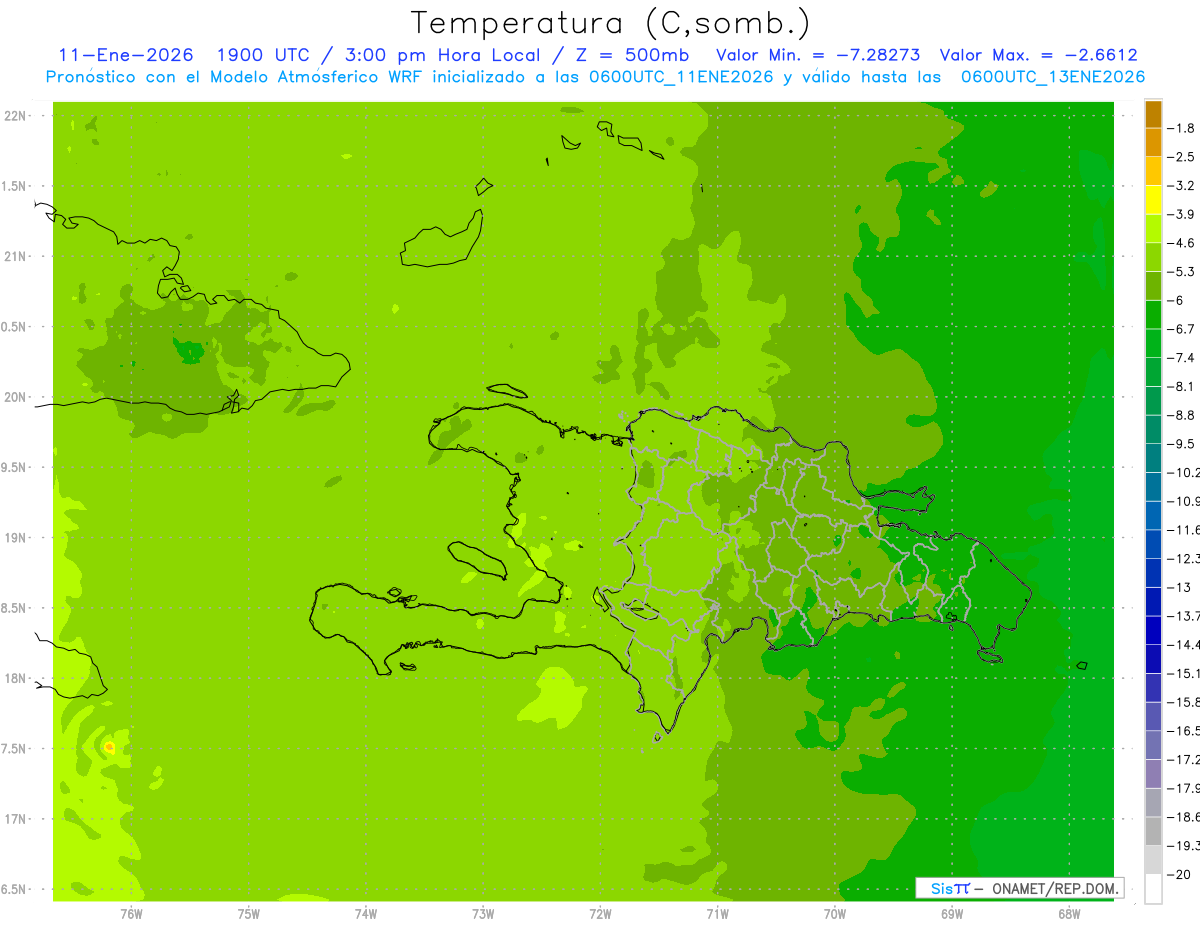Click the "Valor Min. = -7.28273" readout
Image resolution: width=1200 pixels, height=927 pixels.
pyautogui.click(x=819, y=55)
